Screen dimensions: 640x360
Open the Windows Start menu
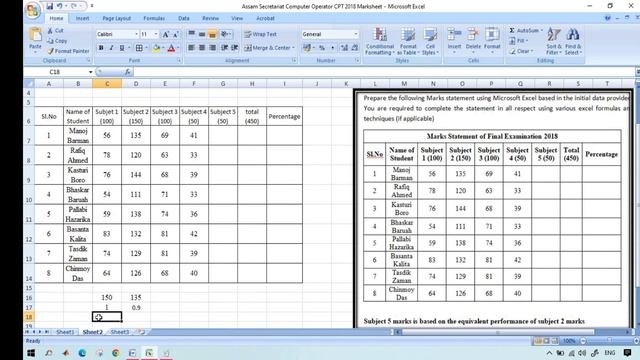click(31, 353)
